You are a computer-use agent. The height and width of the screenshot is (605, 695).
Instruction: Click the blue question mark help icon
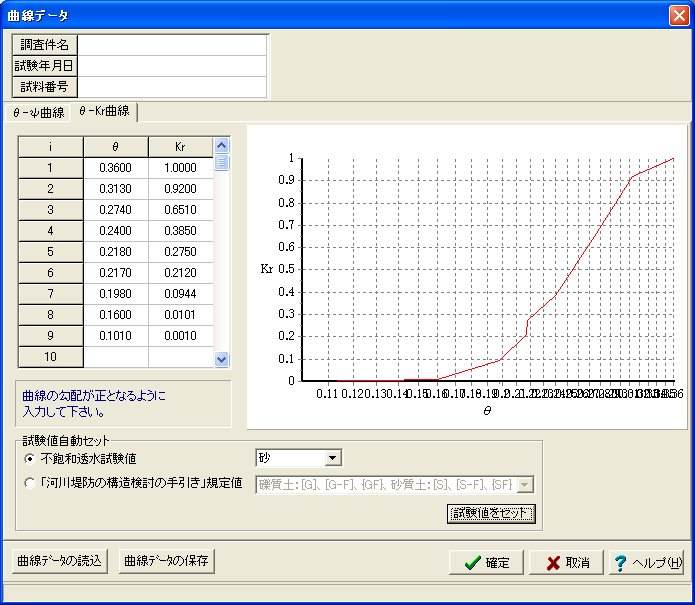pos(621,563)
